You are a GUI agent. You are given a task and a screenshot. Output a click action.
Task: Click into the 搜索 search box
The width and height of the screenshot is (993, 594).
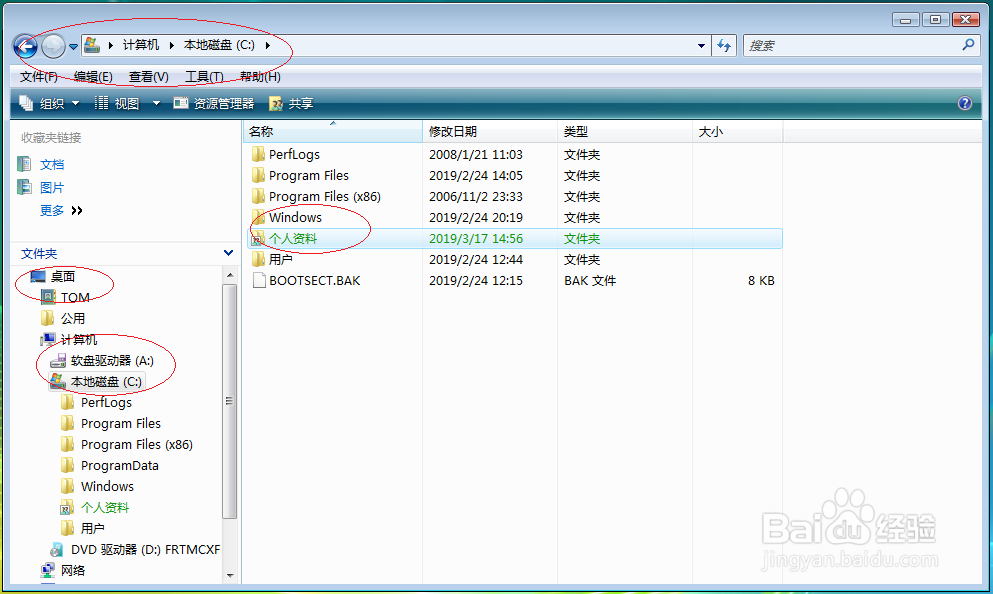852,46
